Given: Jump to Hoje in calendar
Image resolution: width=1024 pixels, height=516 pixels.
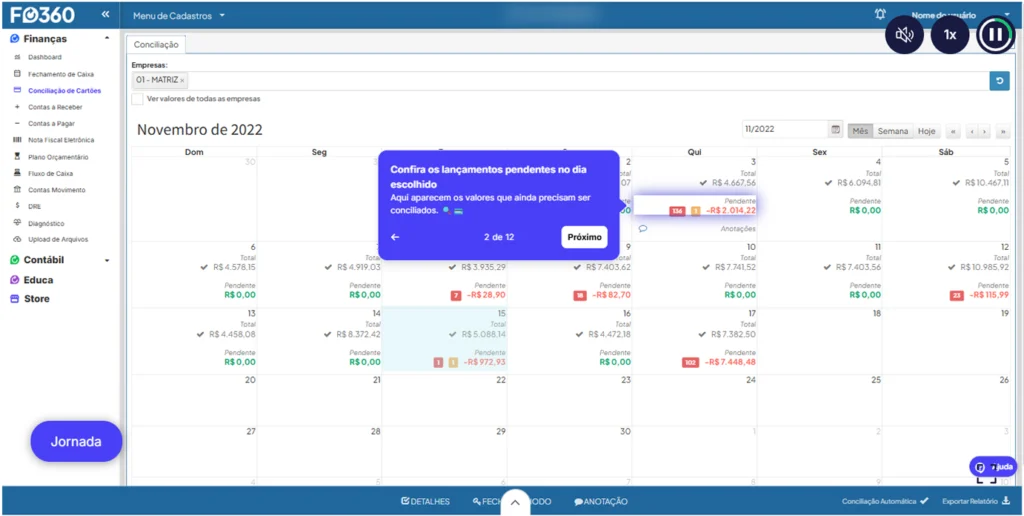Looking at the screenshot, I should coord(926,131).
